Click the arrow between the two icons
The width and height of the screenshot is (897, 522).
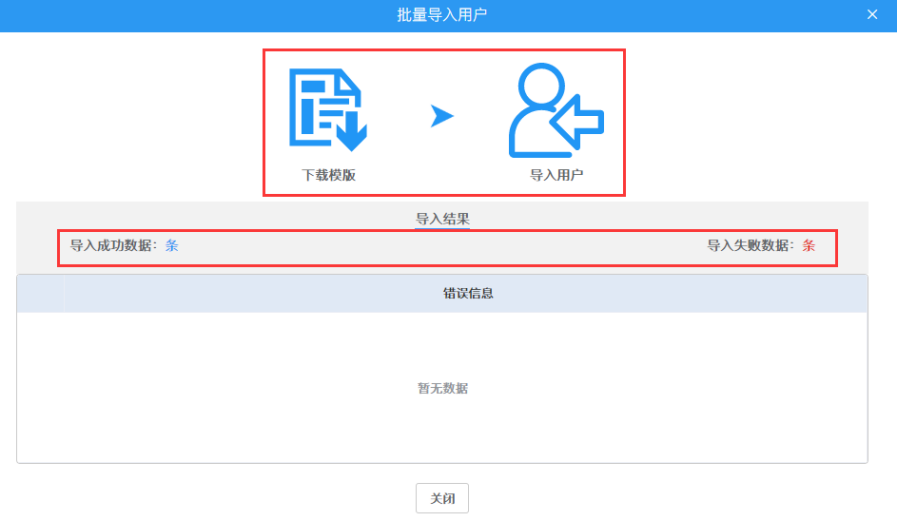pos(442,116)
